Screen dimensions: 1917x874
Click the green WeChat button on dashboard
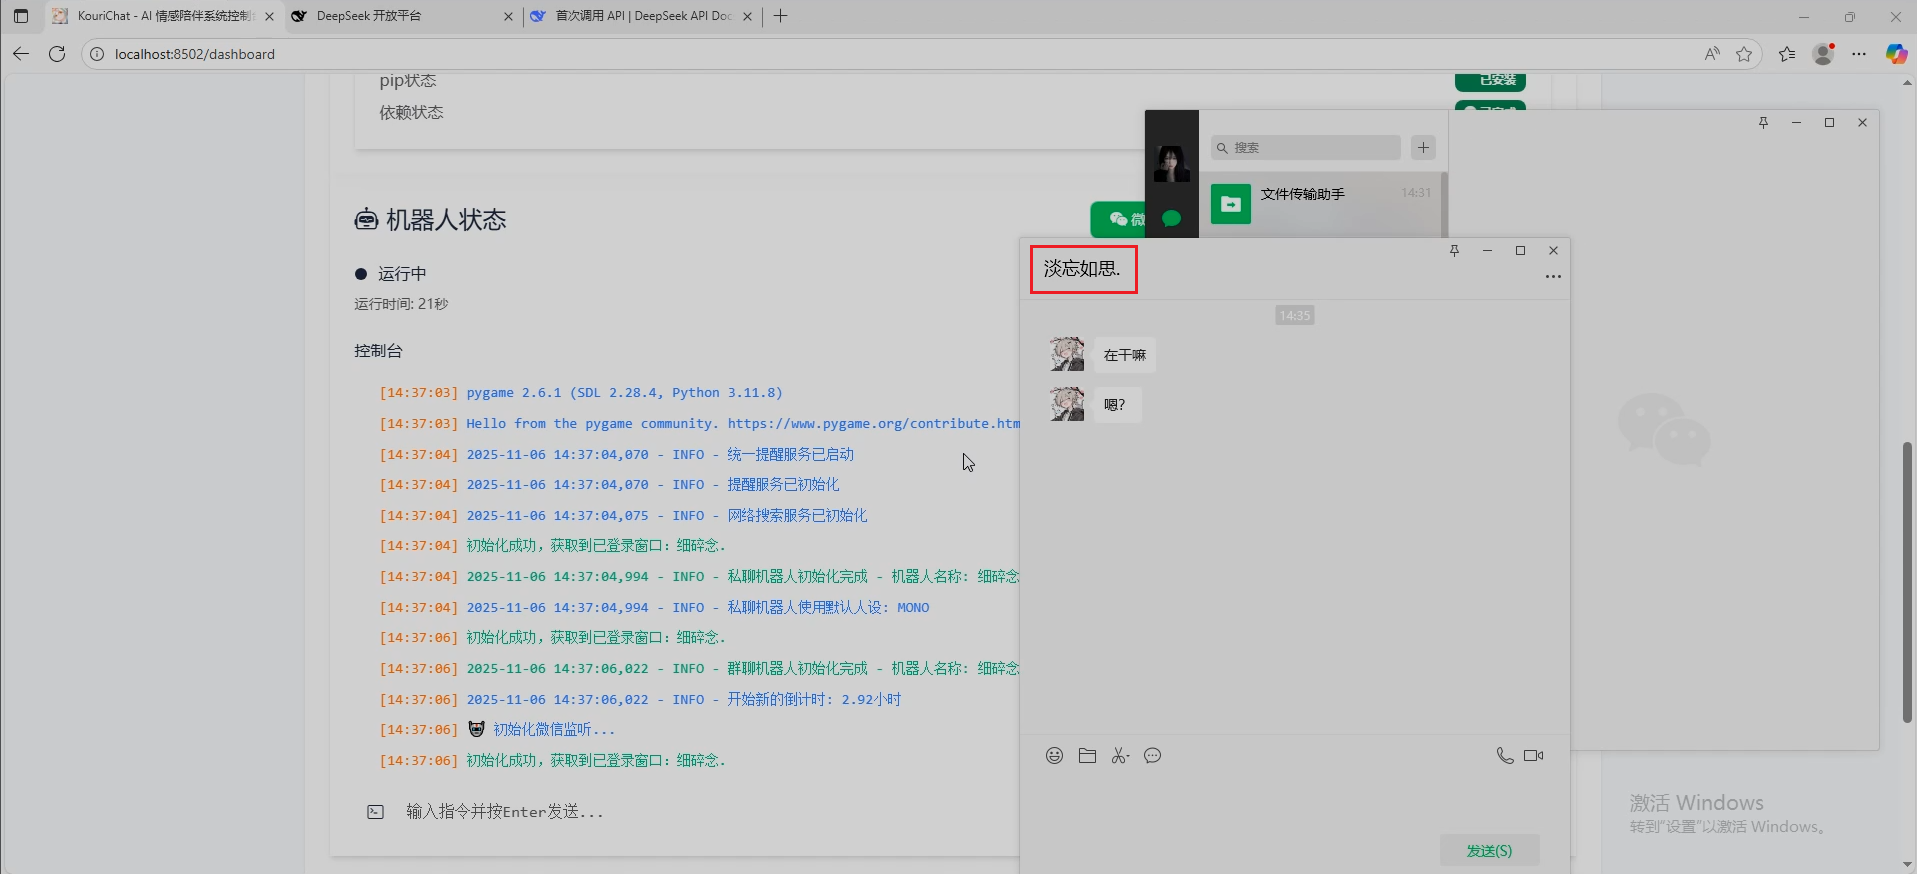coord(1120,219)
